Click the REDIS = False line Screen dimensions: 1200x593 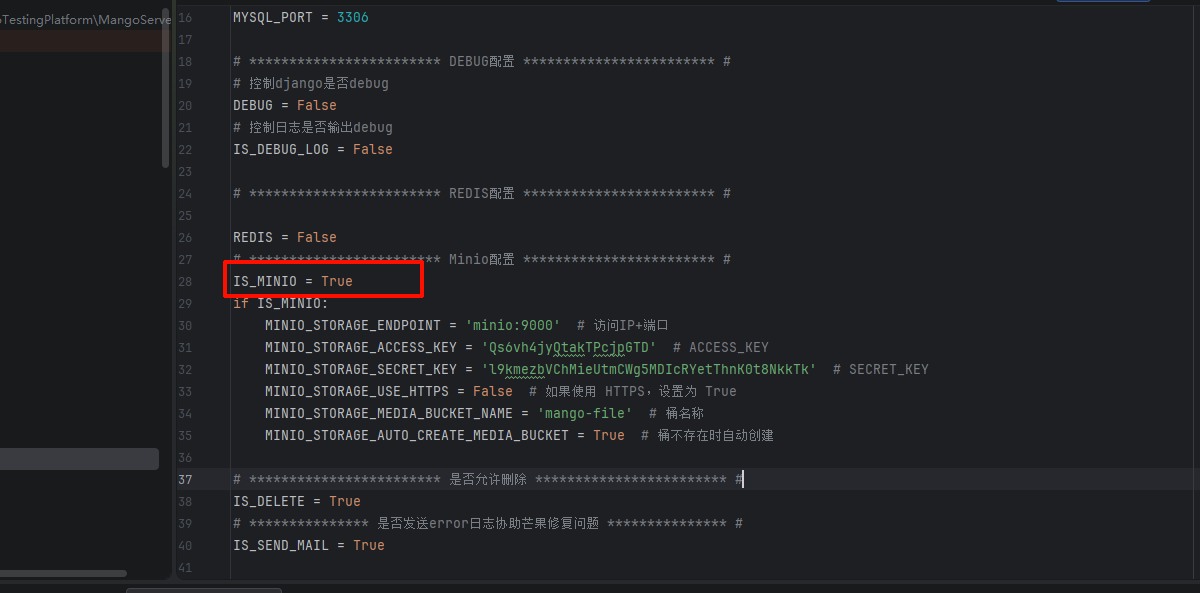(x=284, y=238)
